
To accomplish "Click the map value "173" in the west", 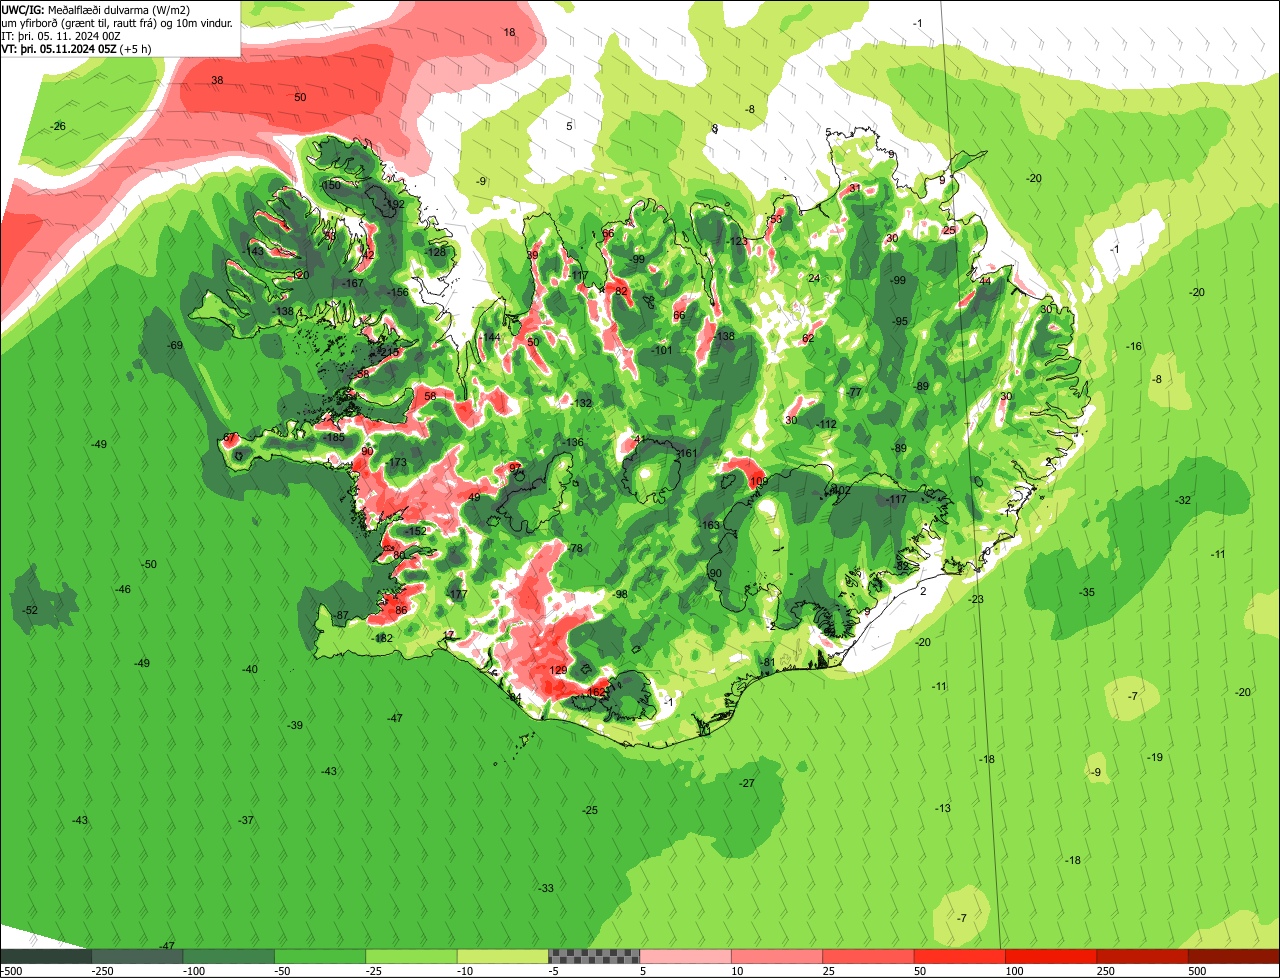I will tap(398, 462).
